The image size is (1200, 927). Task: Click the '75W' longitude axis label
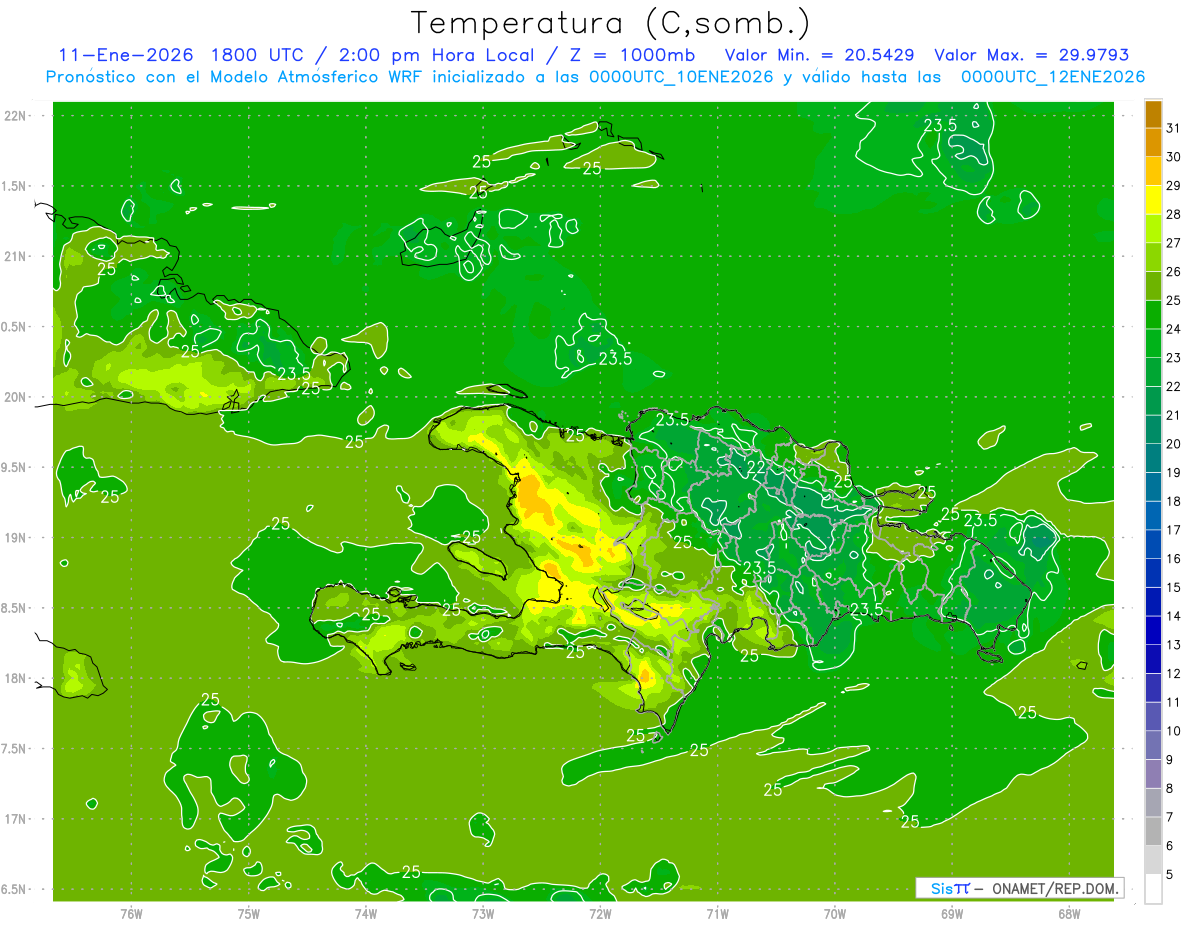pos(249,913)
